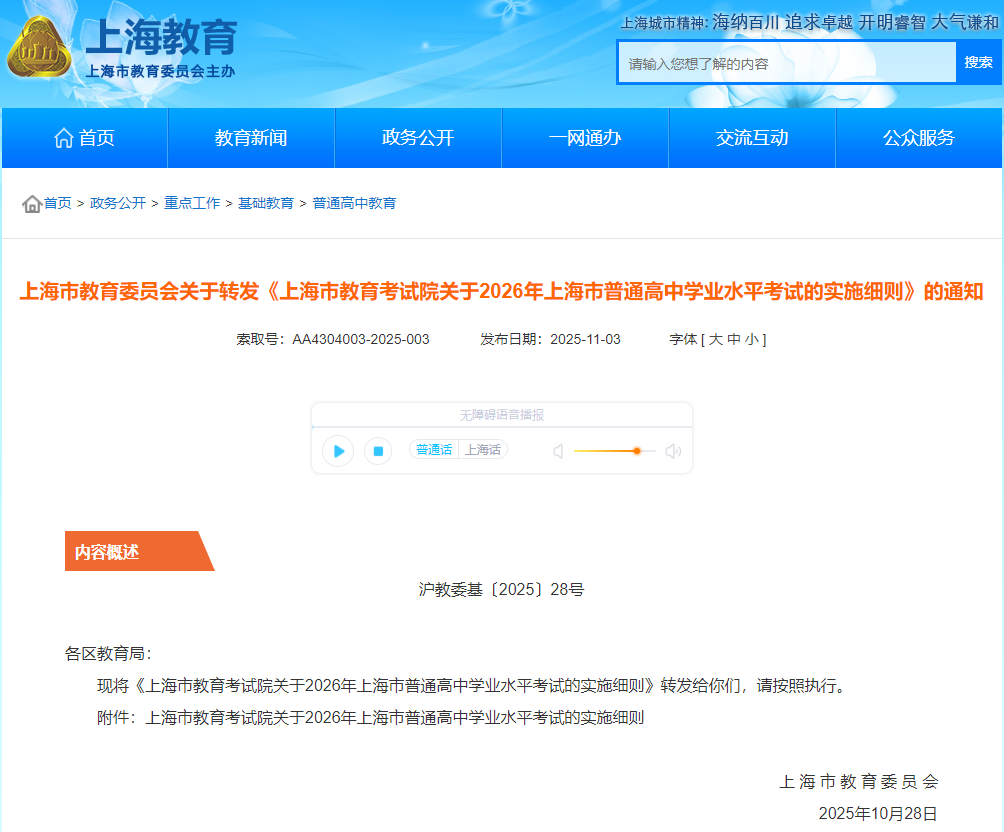Click the home icon in the breadcrumb trail
1004x832 pixels.
coord(31,203)
